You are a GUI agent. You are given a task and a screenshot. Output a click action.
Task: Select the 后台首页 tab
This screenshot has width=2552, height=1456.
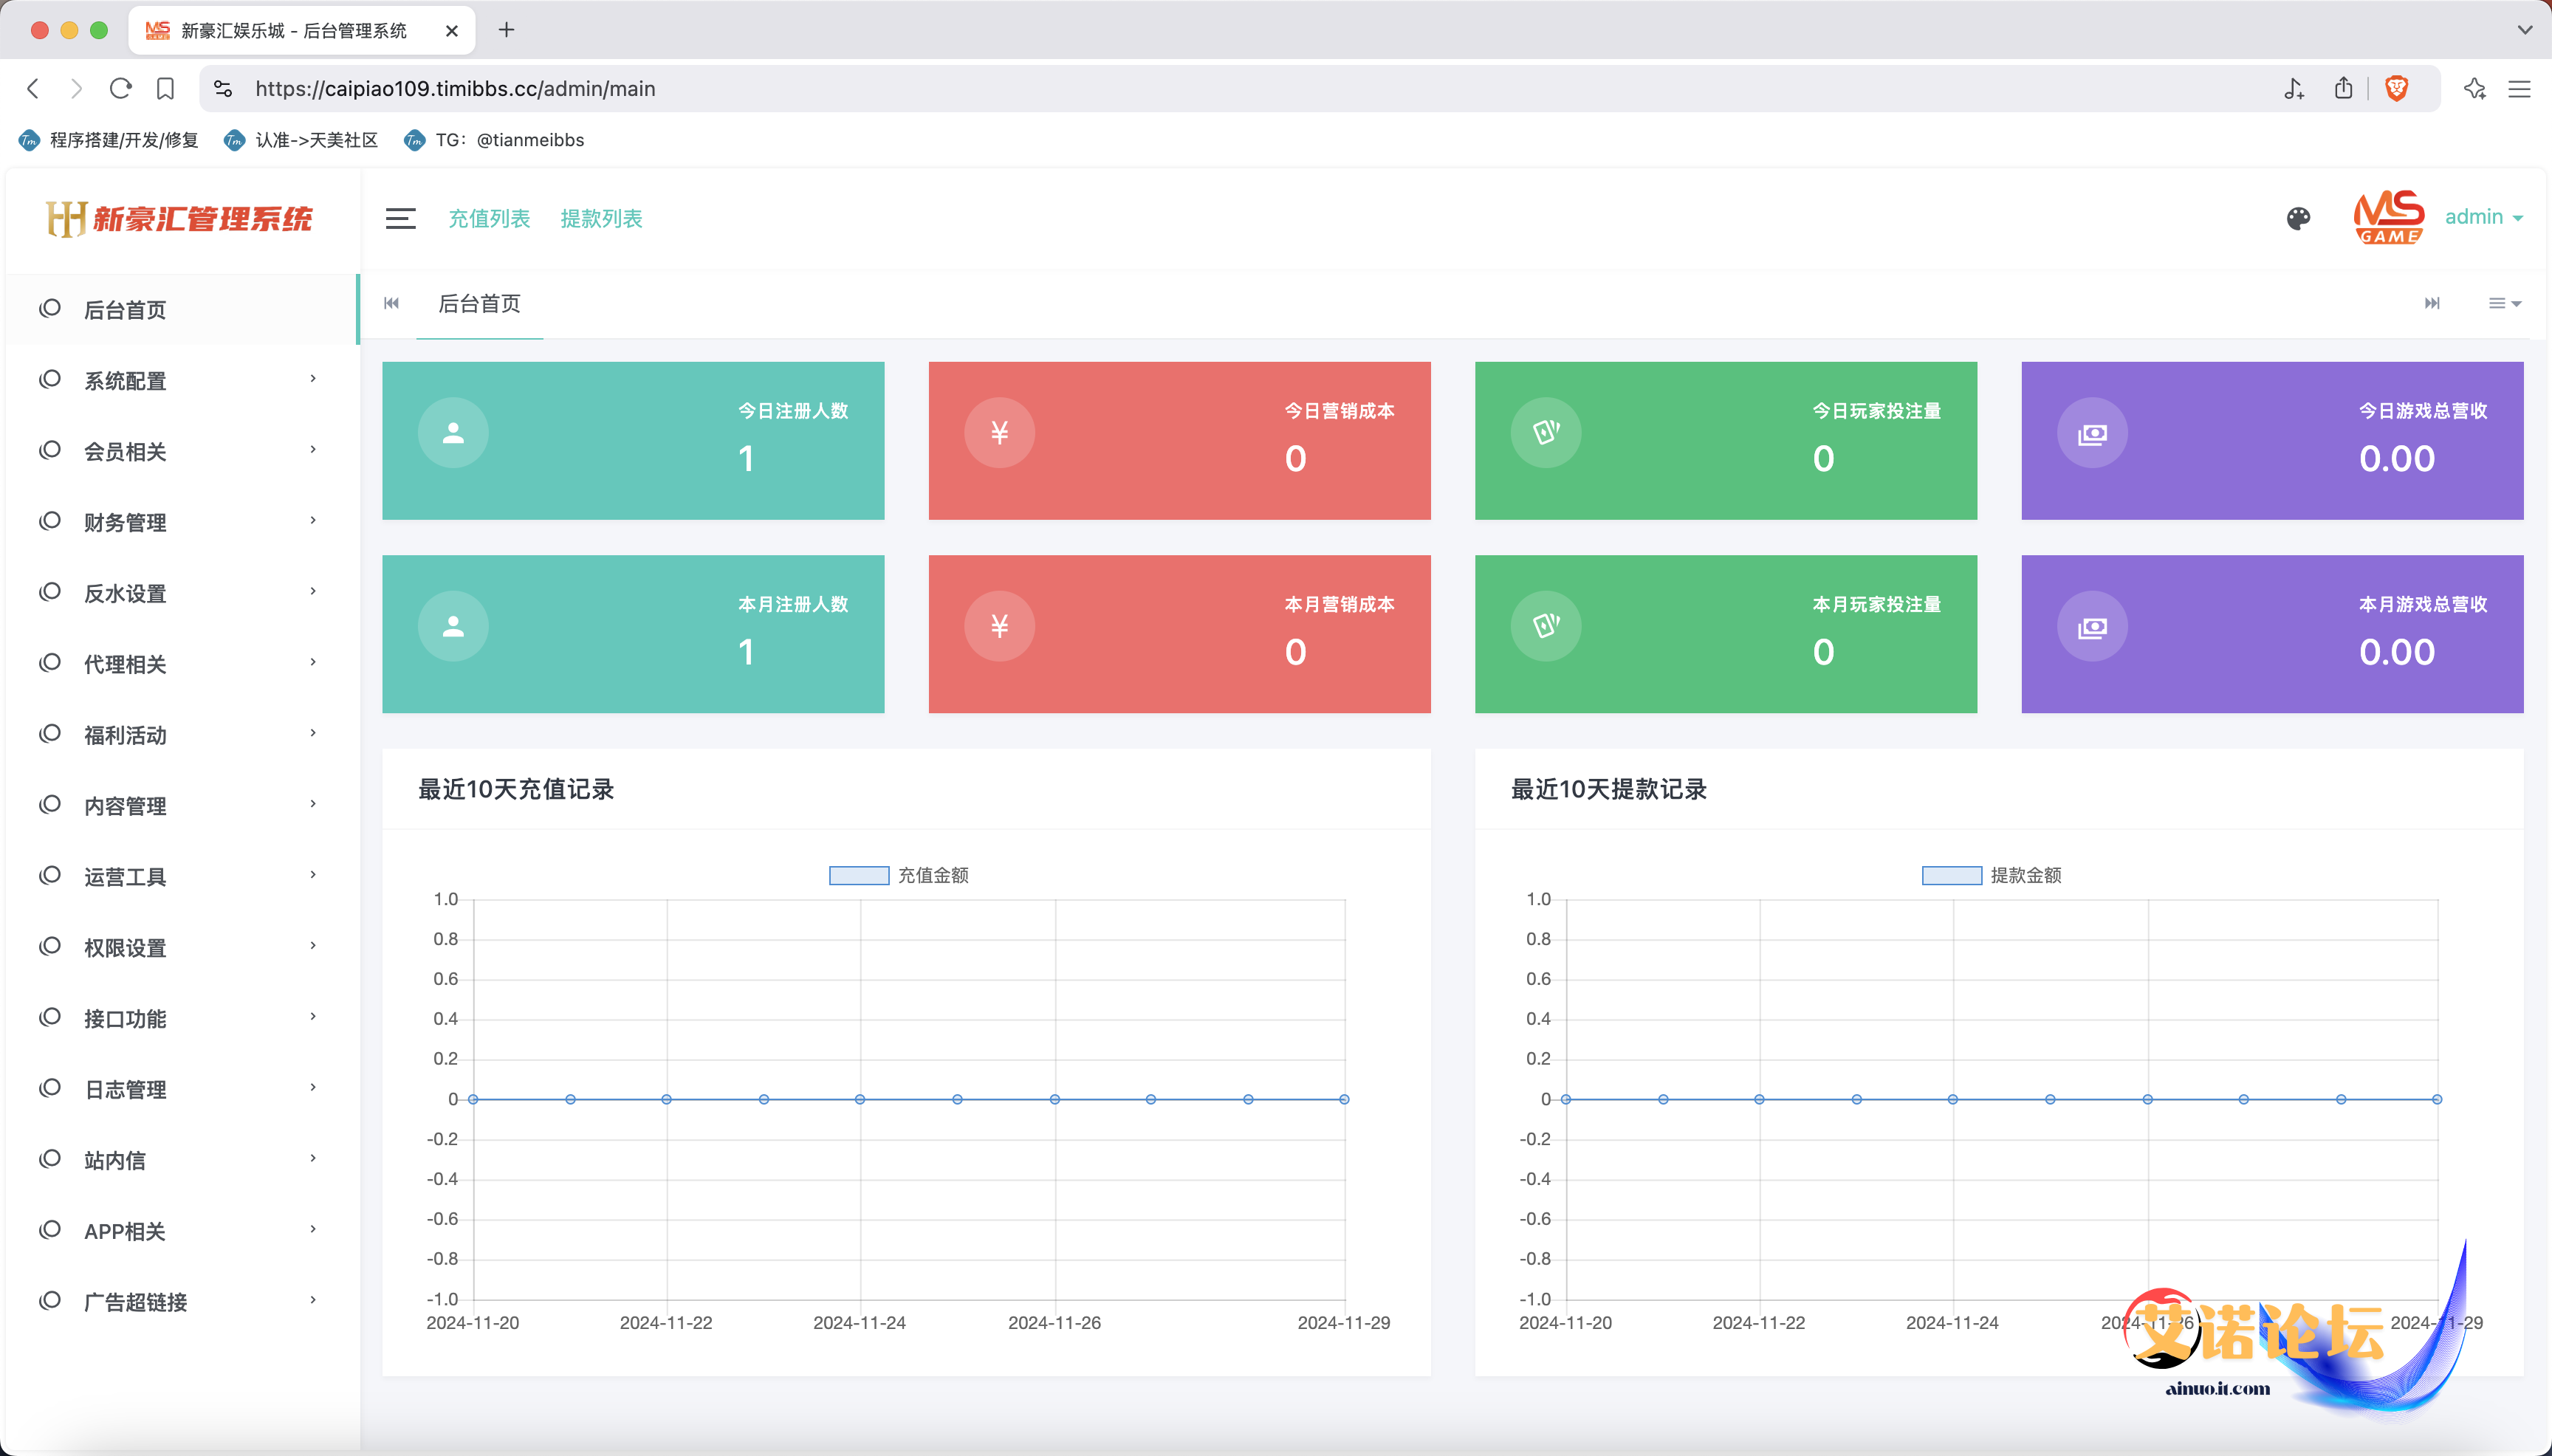point(480,303)
